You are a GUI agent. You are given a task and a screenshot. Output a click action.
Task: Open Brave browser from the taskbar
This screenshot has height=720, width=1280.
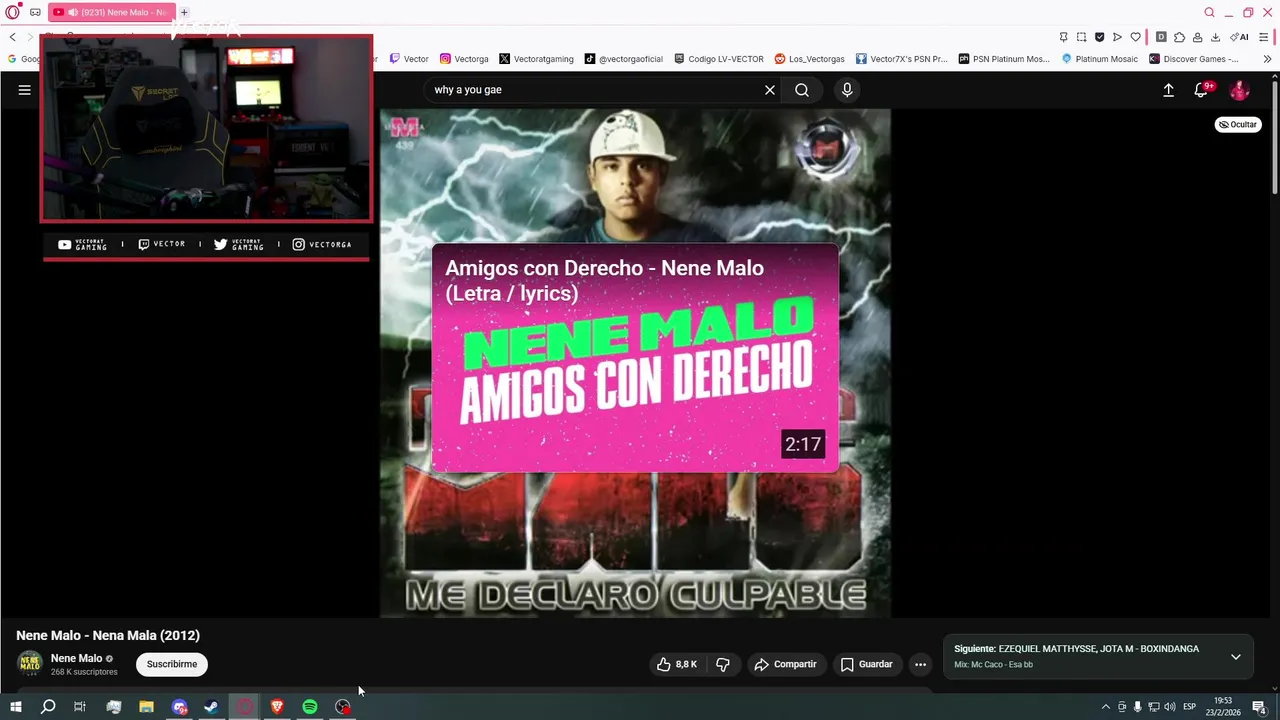[x=277, y=707]
